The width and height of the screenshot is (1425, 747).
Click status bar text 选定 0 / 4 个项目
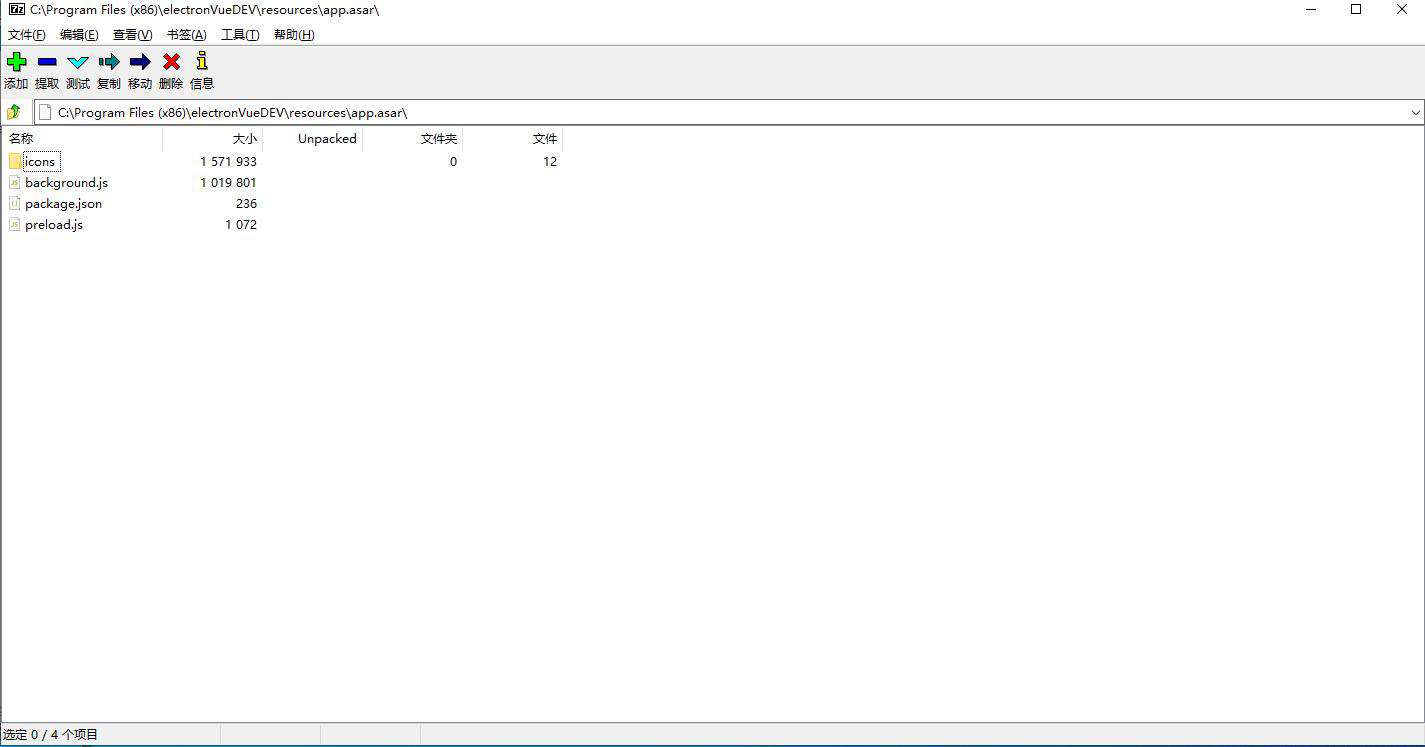tap(50, 735)
